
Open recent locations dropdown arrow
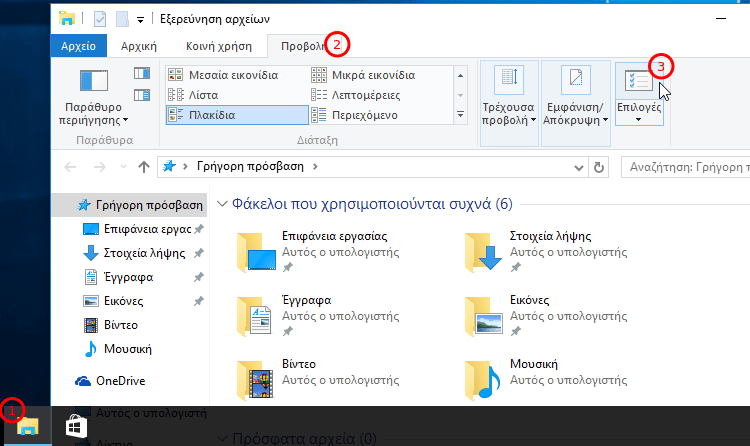123,167
